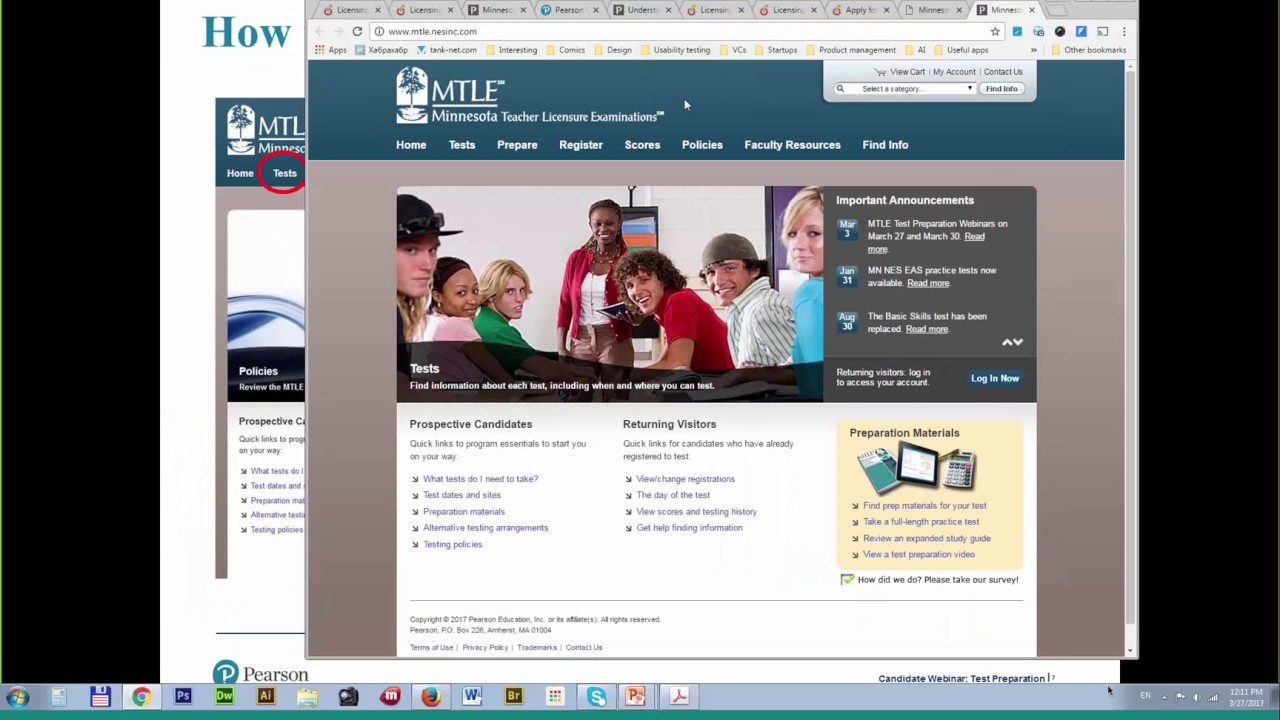1280x720 pixels.
Task: Click the system clock in the tray
Action: pos(1246,697)
